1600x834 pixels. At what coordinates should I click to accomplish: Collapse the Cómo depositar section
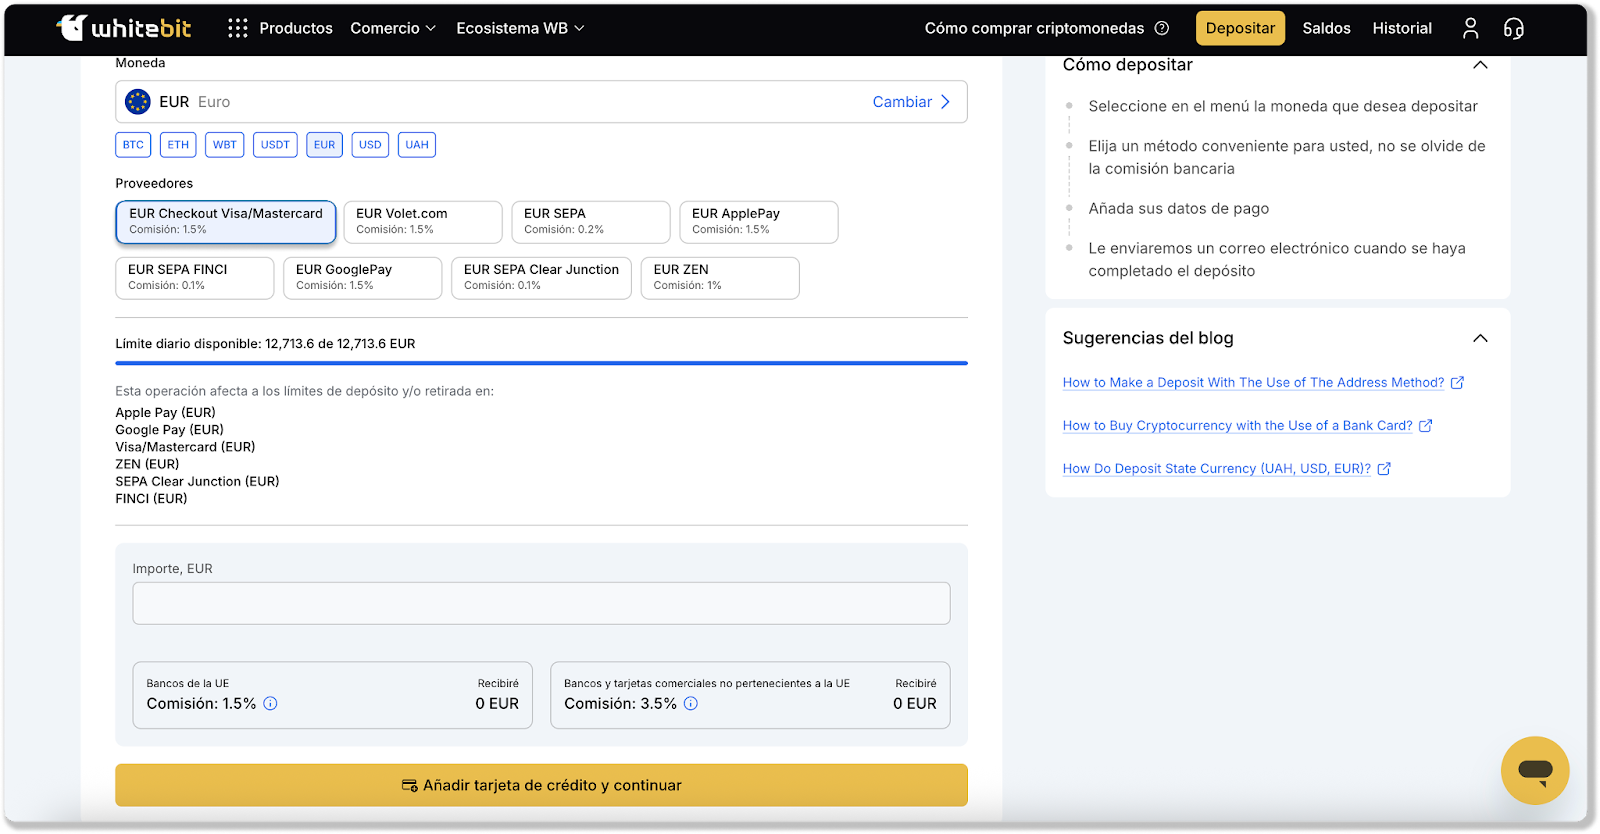point(1480,65)
